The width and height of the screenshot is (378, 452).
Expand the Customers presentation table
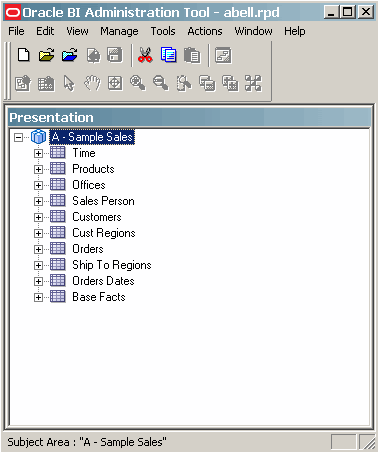(x=38, y=217)
